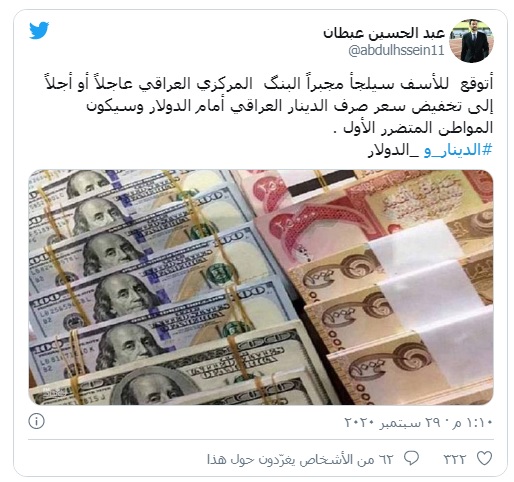Click the _الدولار text after the hashtag

[x=394, y=150]
